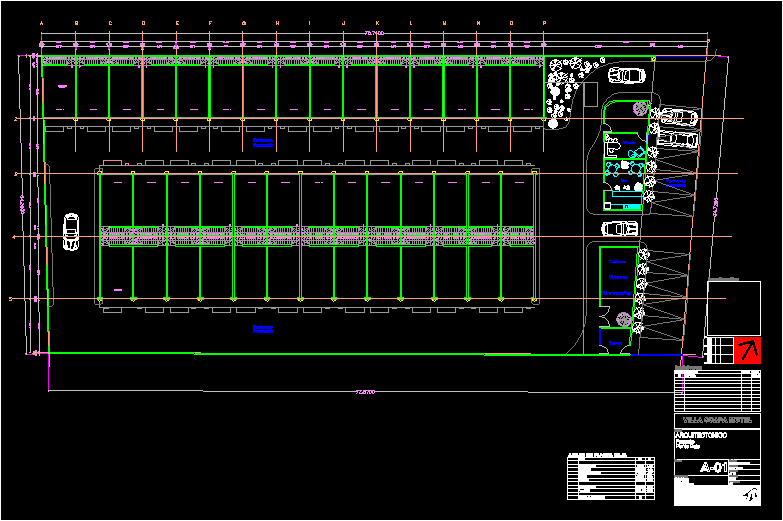
Task: Click the A-01 sheet number
Action: 713,467
